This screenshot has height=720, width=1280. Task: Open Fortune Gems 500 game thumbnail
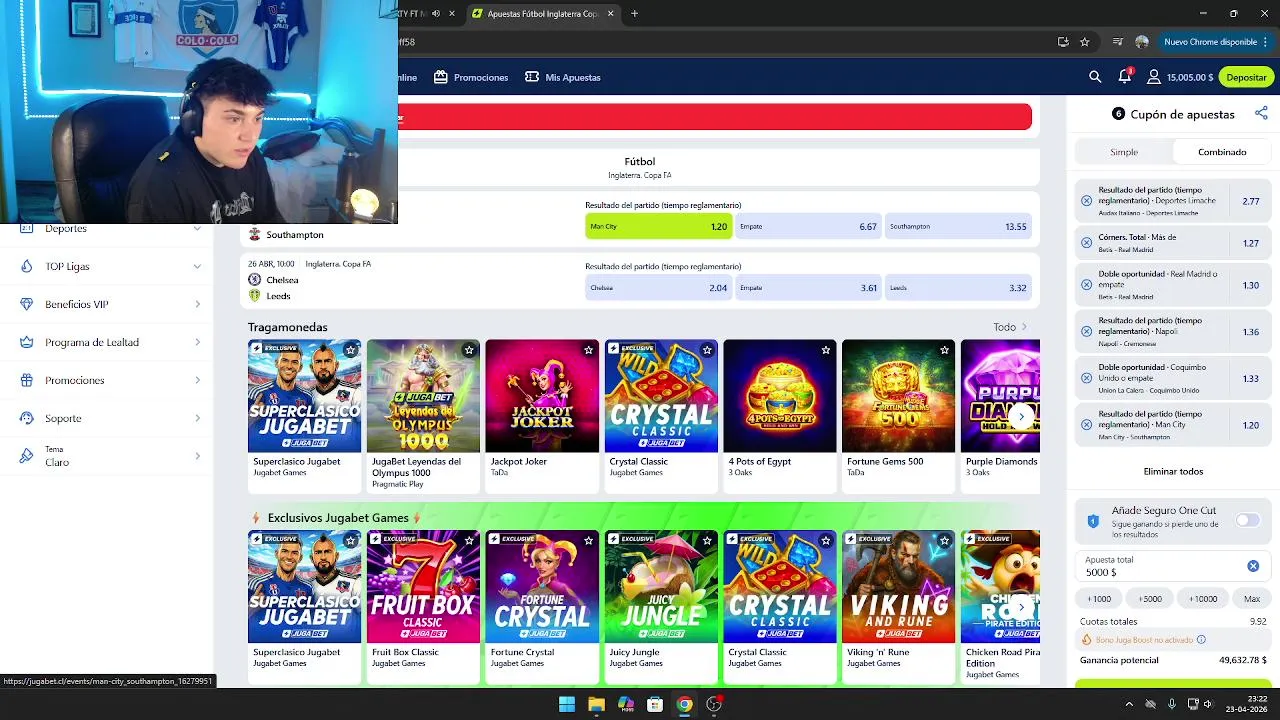click(x=898, y=396)
